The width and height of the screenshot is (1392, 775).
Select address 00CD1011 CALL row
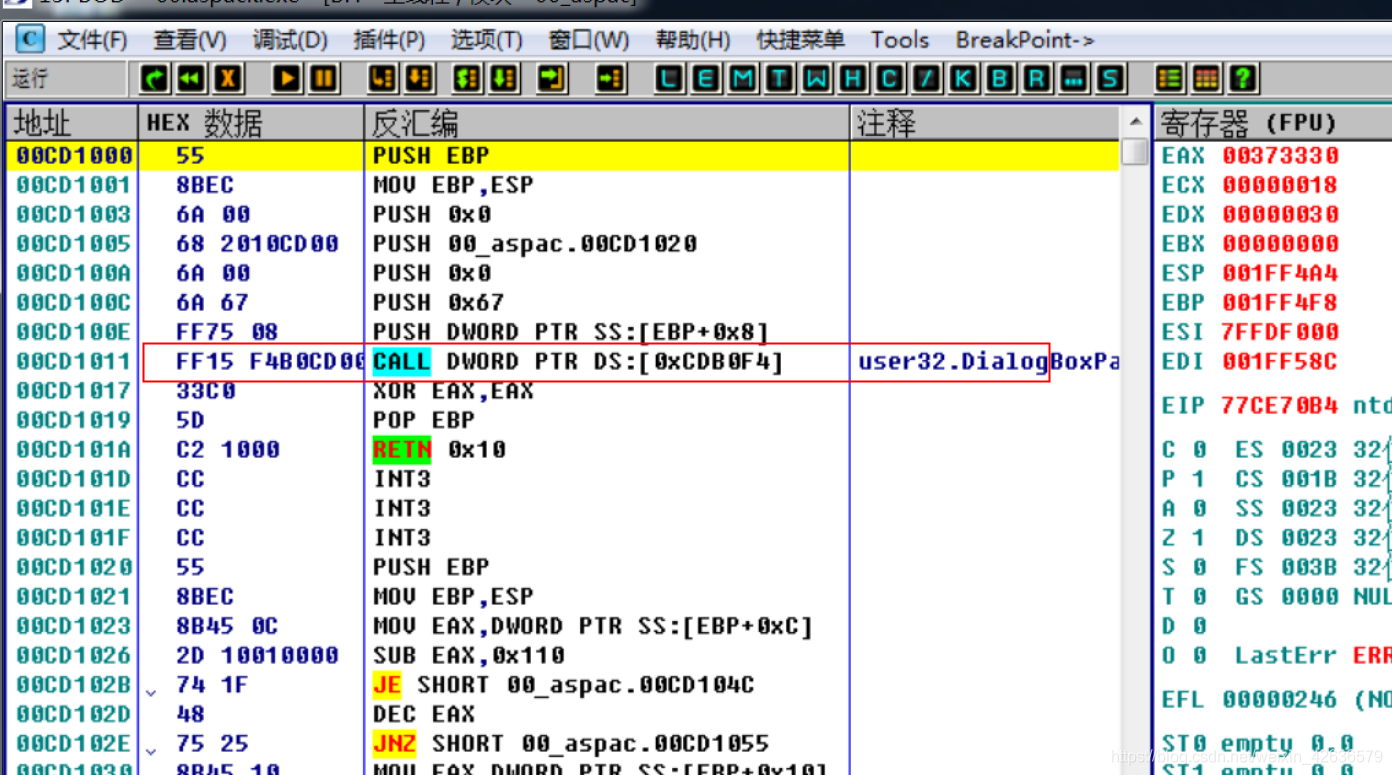[563, 361]
